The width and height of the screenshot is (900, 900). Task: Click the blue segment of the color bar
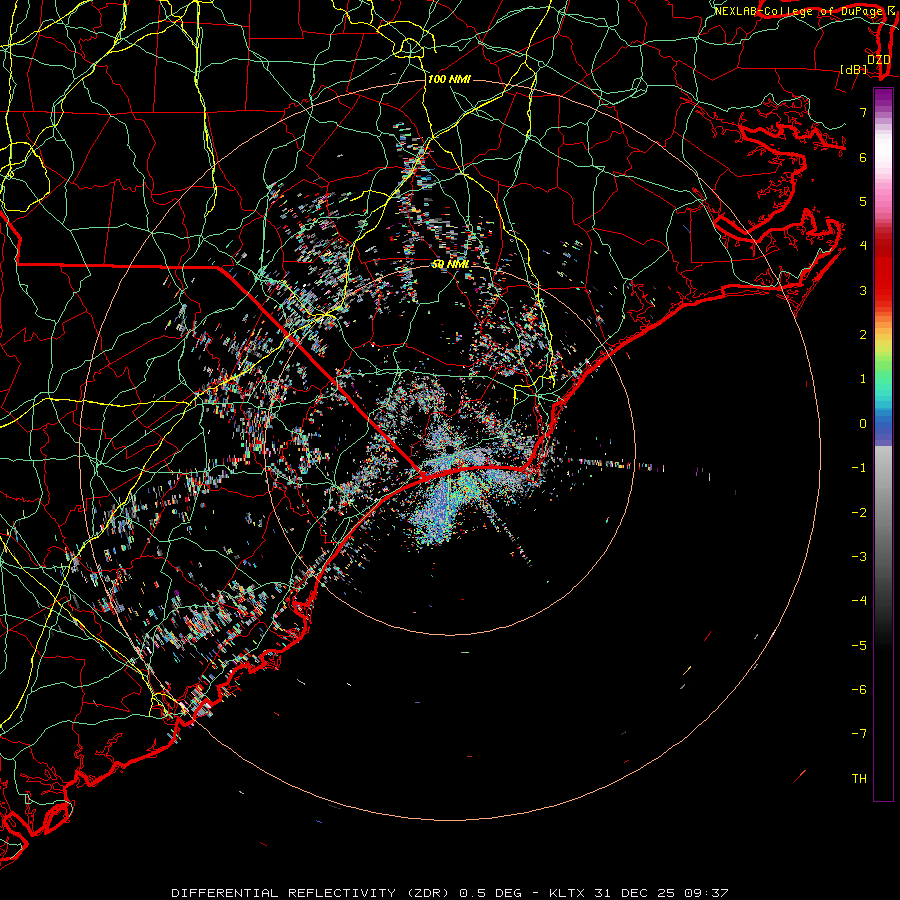click(x=883, y=428)
